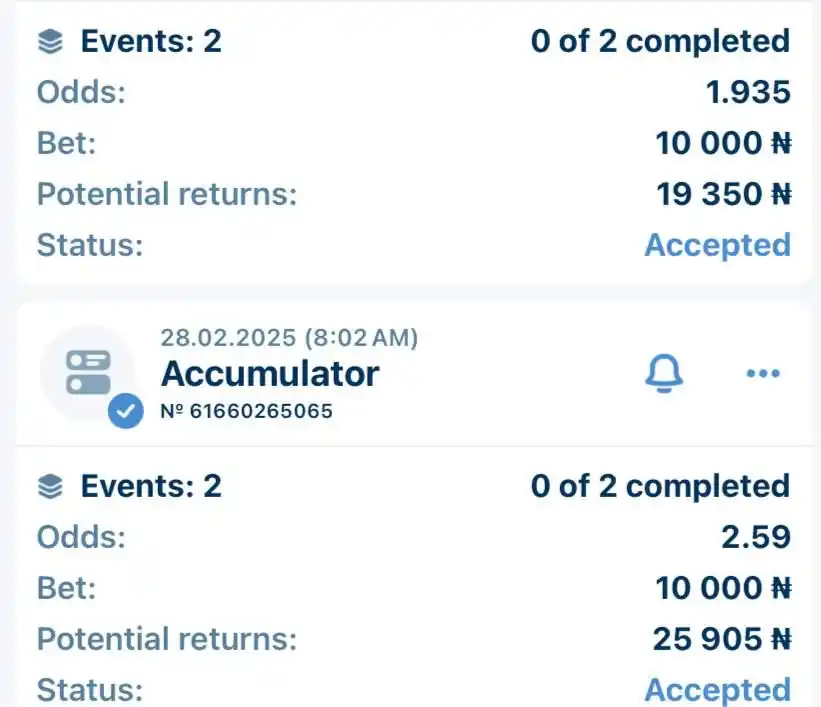Click the Accumulator bet type round icon
Image resolution: width=821 pixels, height=707 pixels.
(x=87, y=373)
